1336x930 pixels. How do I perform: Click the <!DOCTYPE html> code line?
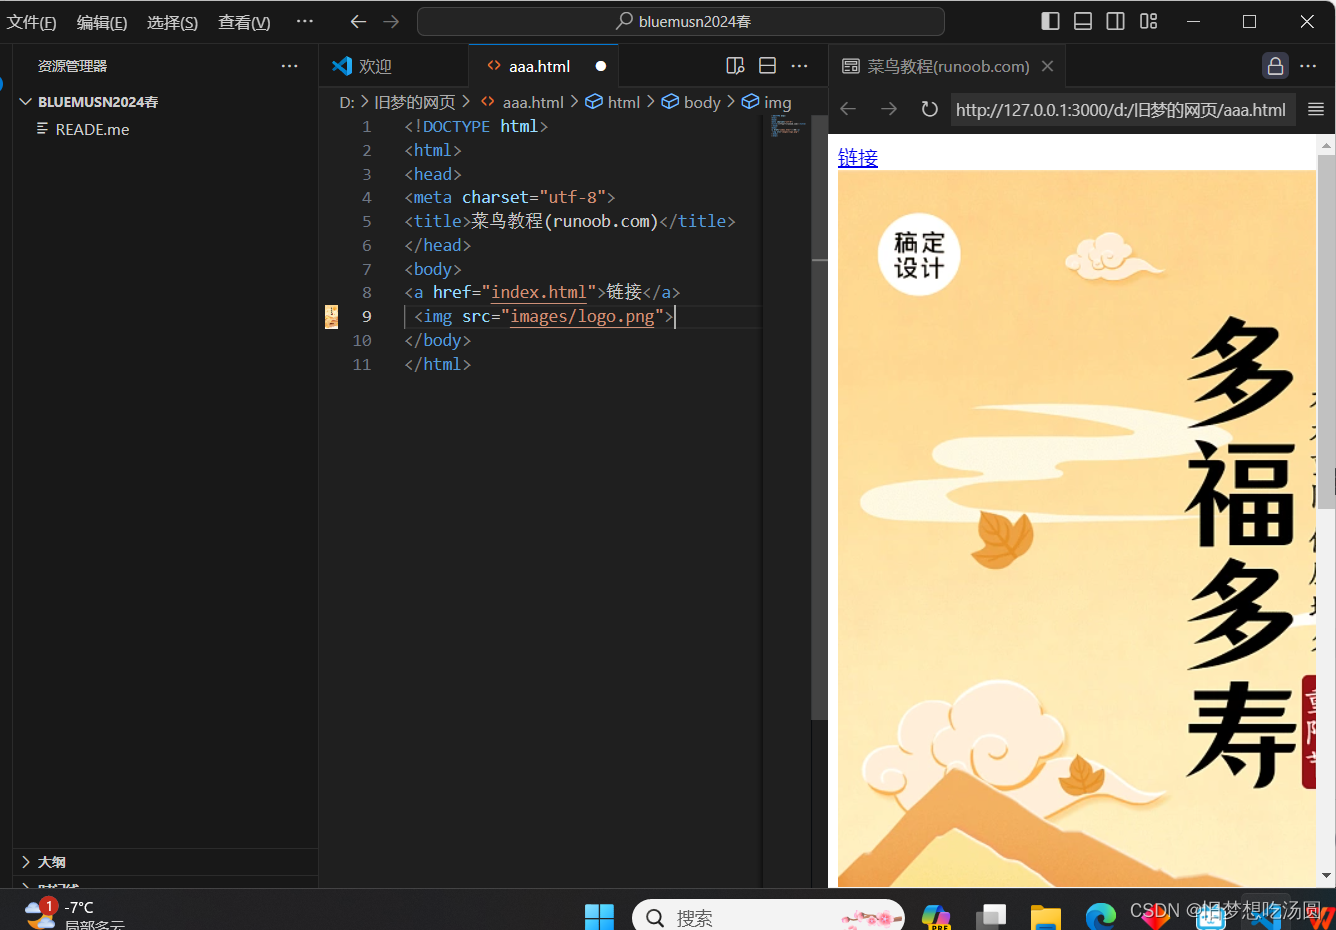click(x=476, y=126)
